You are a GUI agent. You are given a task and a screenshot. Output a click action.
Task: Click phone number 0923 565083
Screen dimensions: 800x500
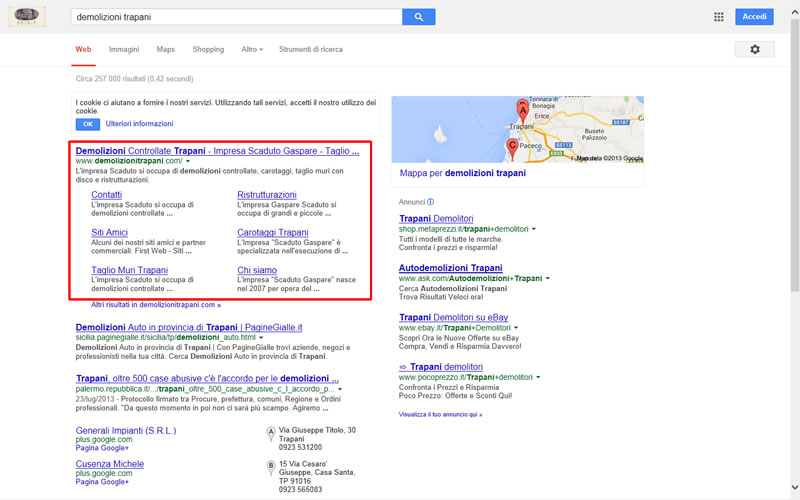300,489
